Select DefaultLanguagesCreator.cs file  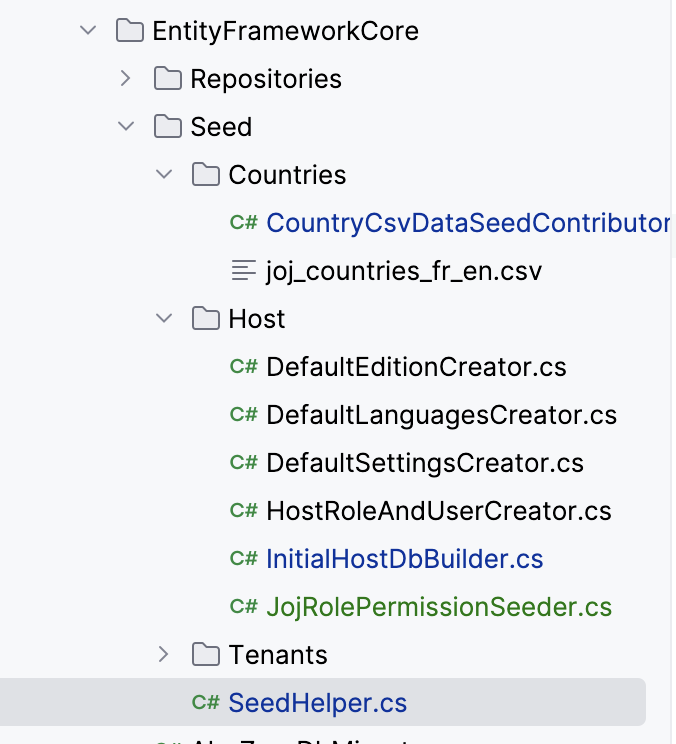[441, 415]
